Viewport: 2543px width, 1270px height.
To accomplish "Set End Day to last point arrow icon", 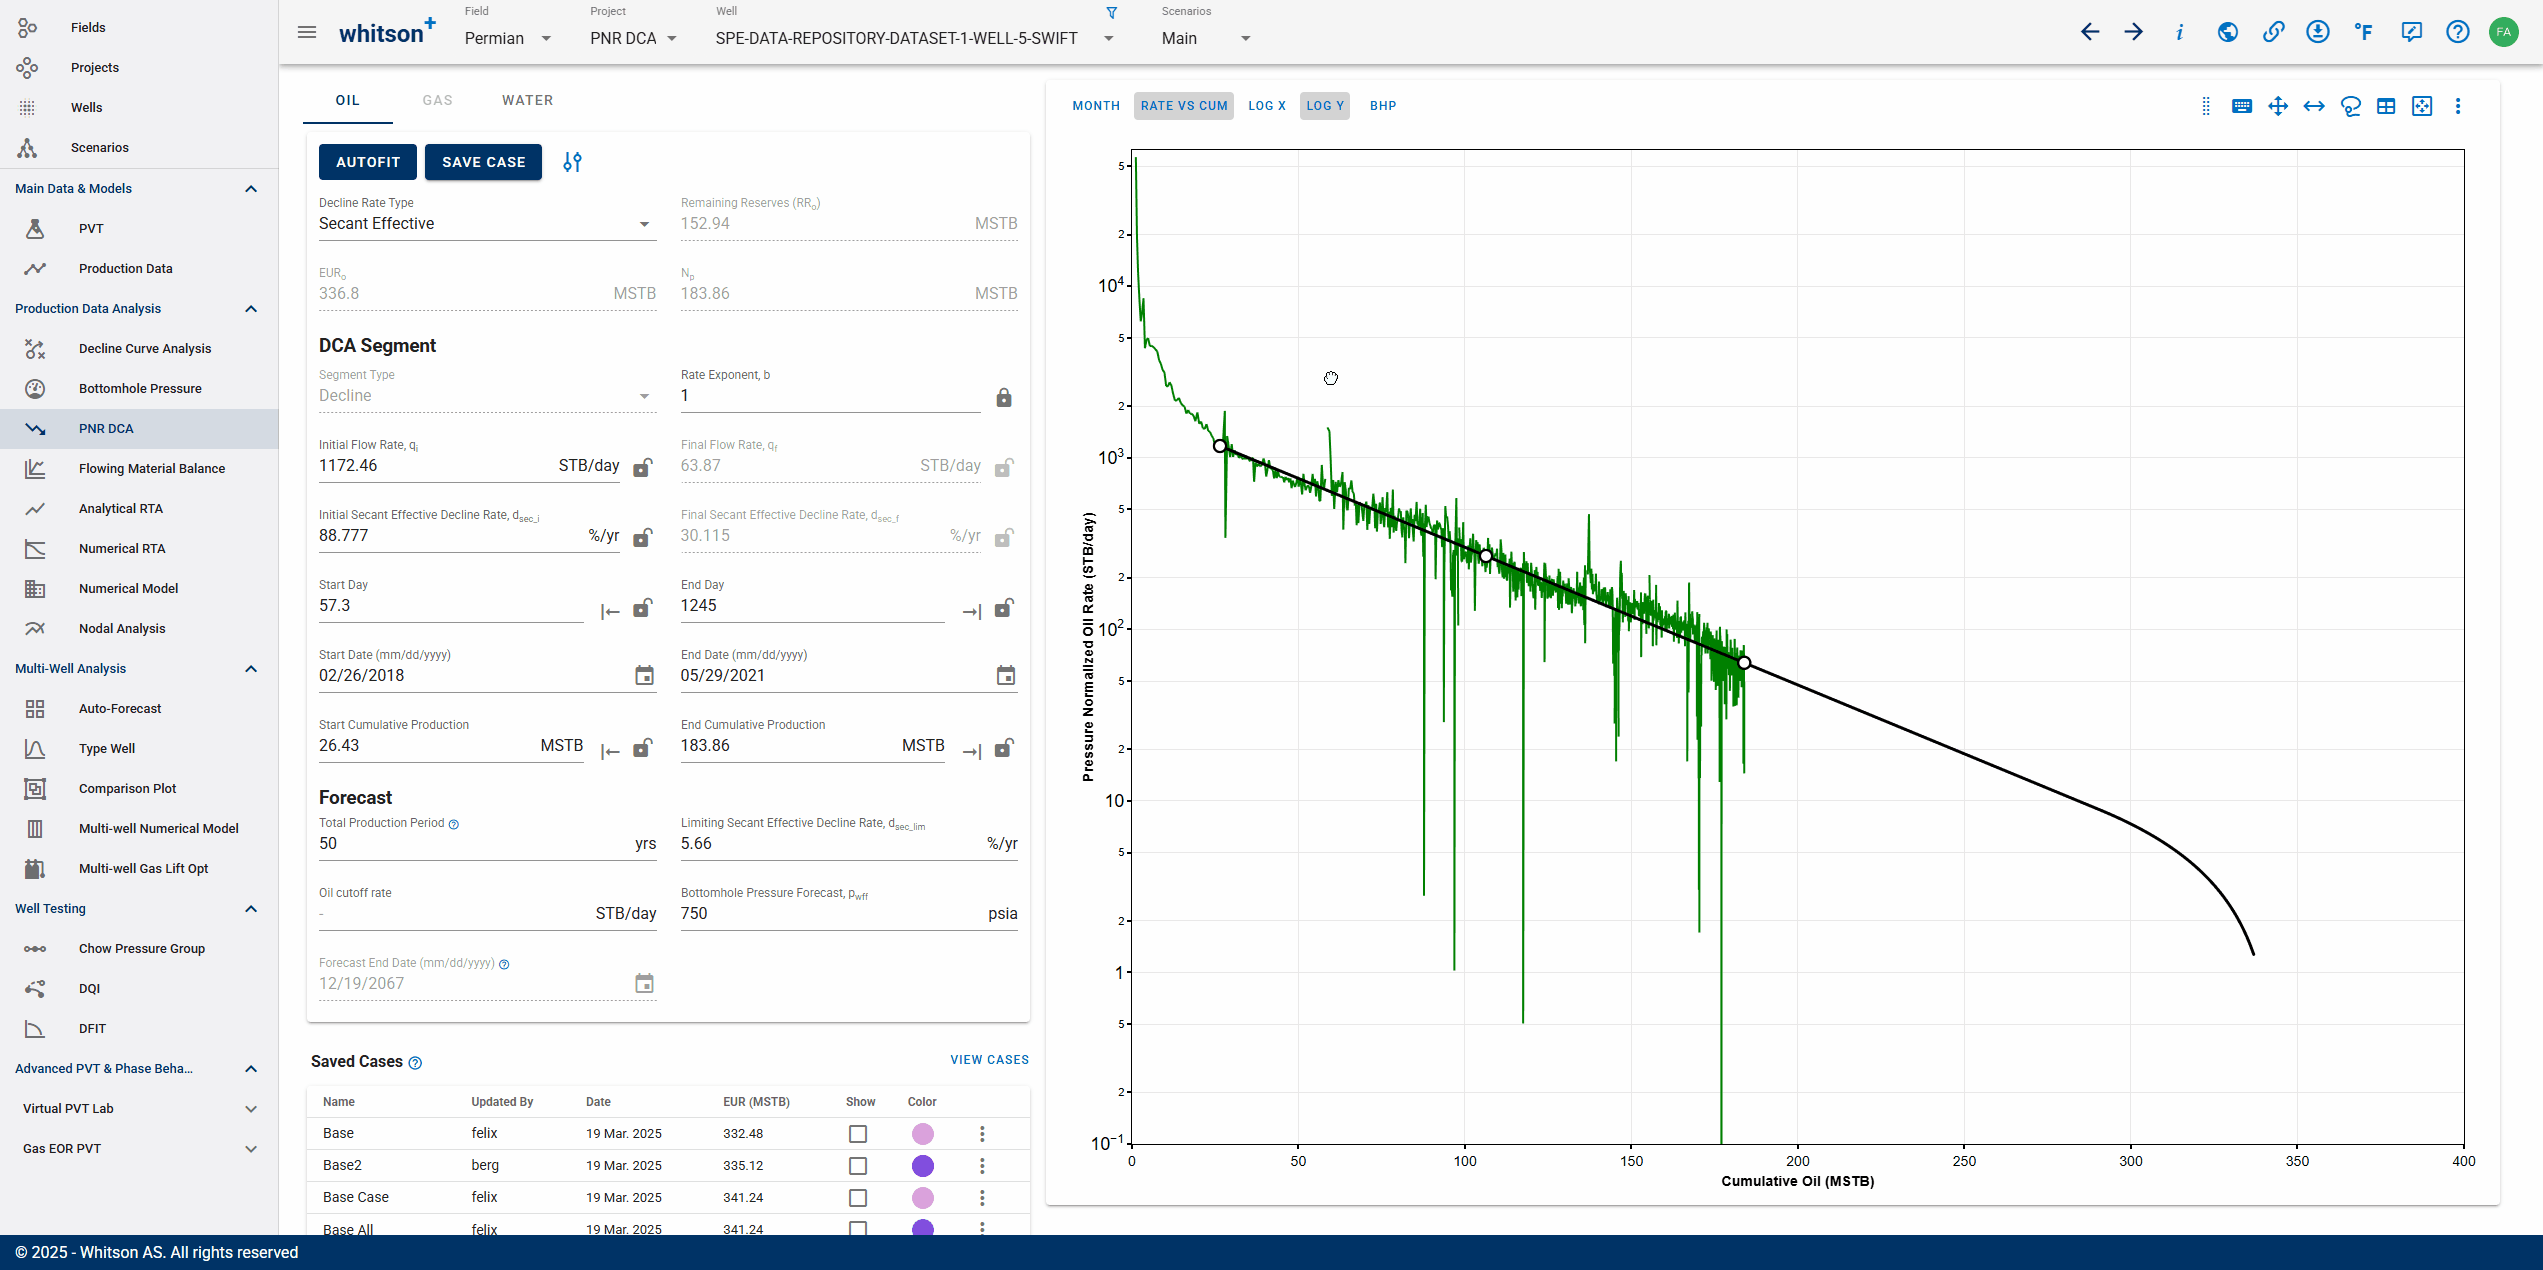I will [972, 612].
